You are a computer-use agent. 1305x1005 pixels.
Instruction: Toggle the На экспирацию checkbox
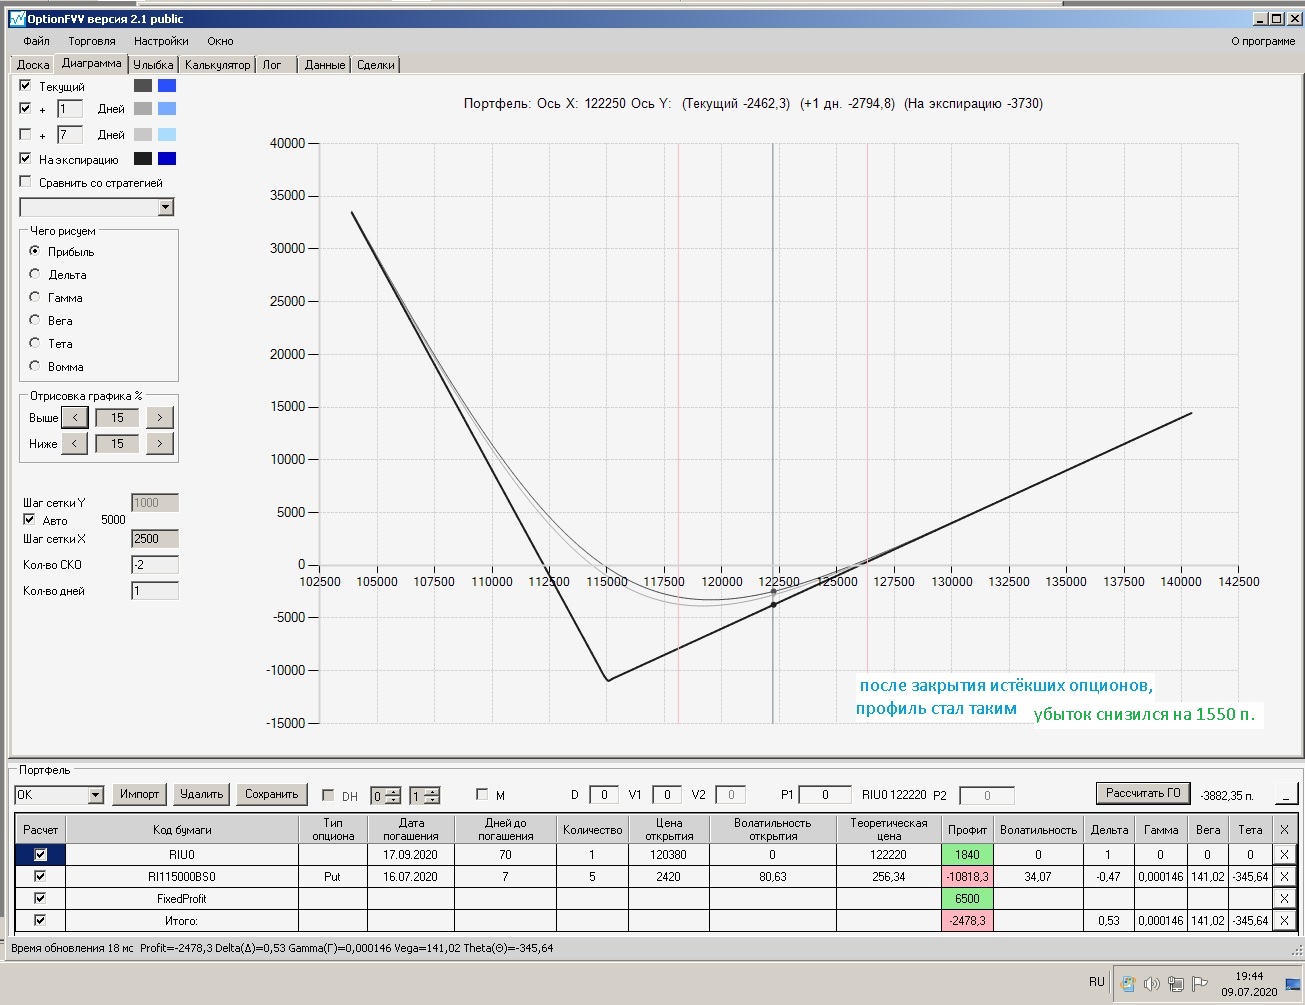point(26,159)
